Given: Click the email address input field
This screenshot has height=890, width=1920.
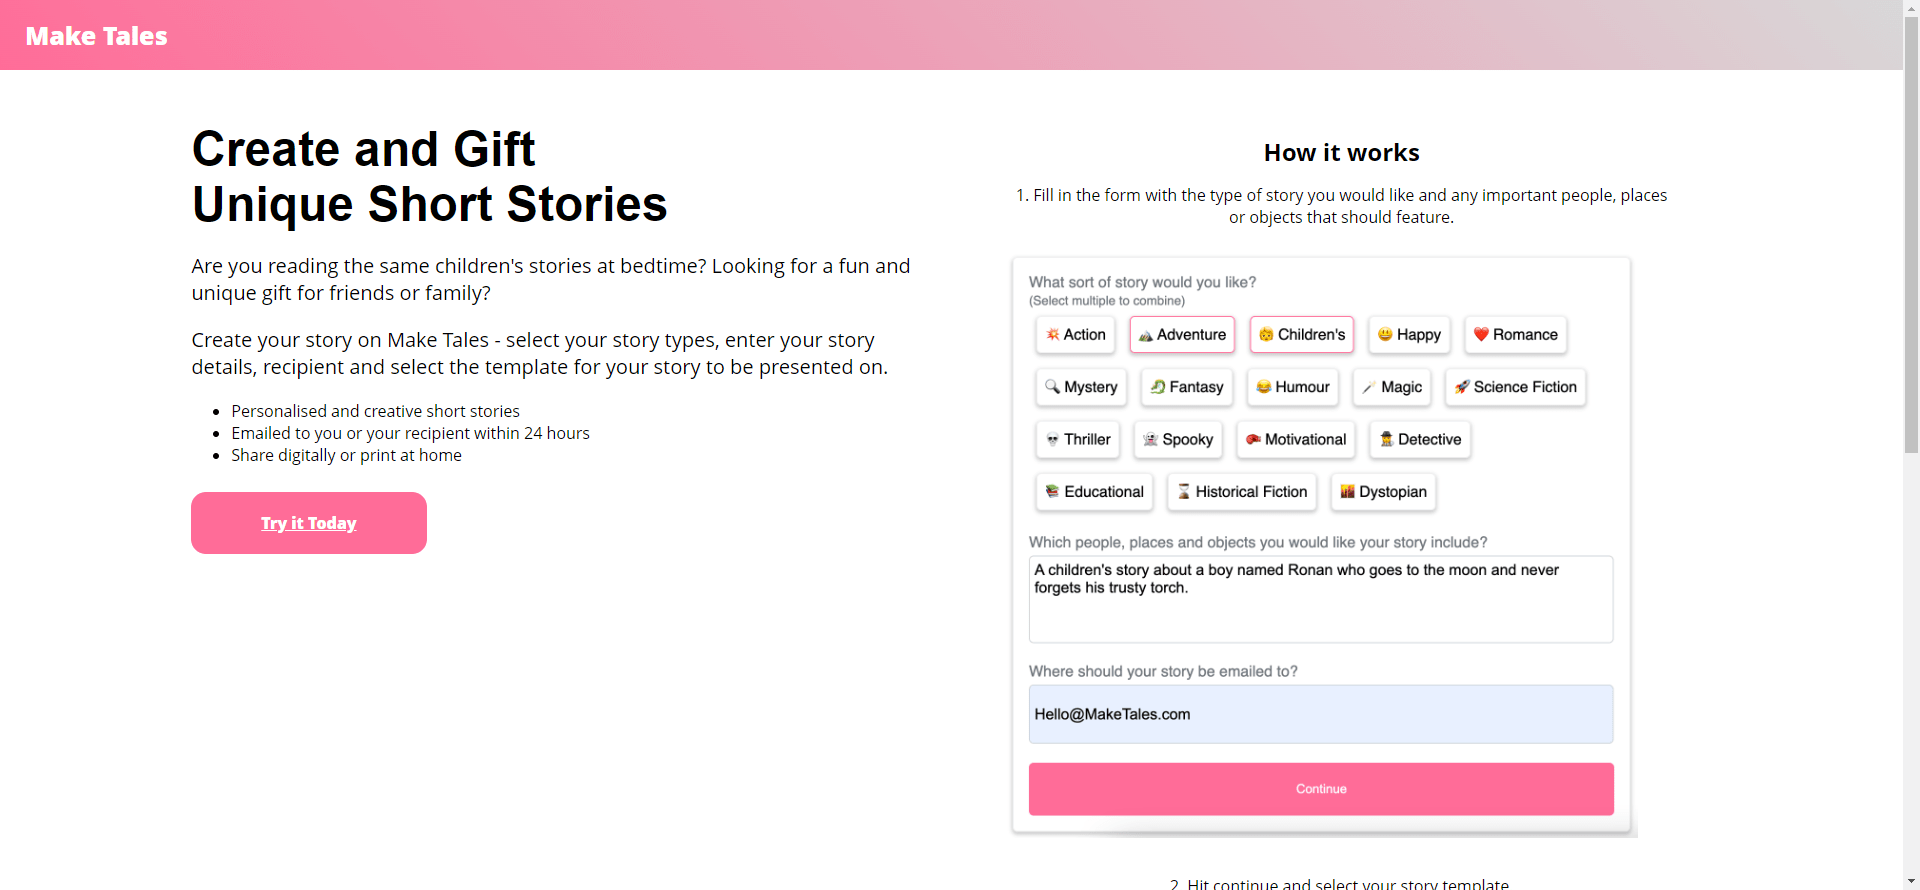Looking at the screenshot, I should coord(1320,714).
